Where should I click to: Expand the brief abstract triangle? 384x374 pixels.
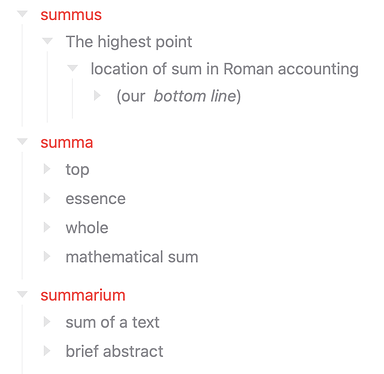click(x=47, y=351)
